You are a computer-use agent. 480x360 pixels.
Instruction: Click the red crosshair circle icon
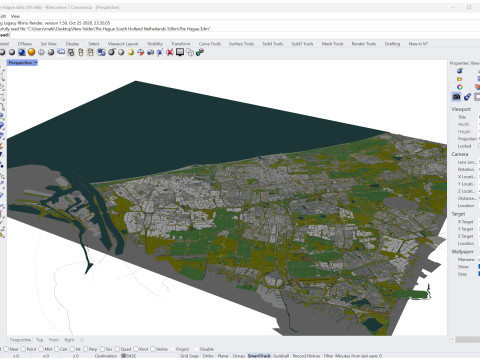(141, 52)
